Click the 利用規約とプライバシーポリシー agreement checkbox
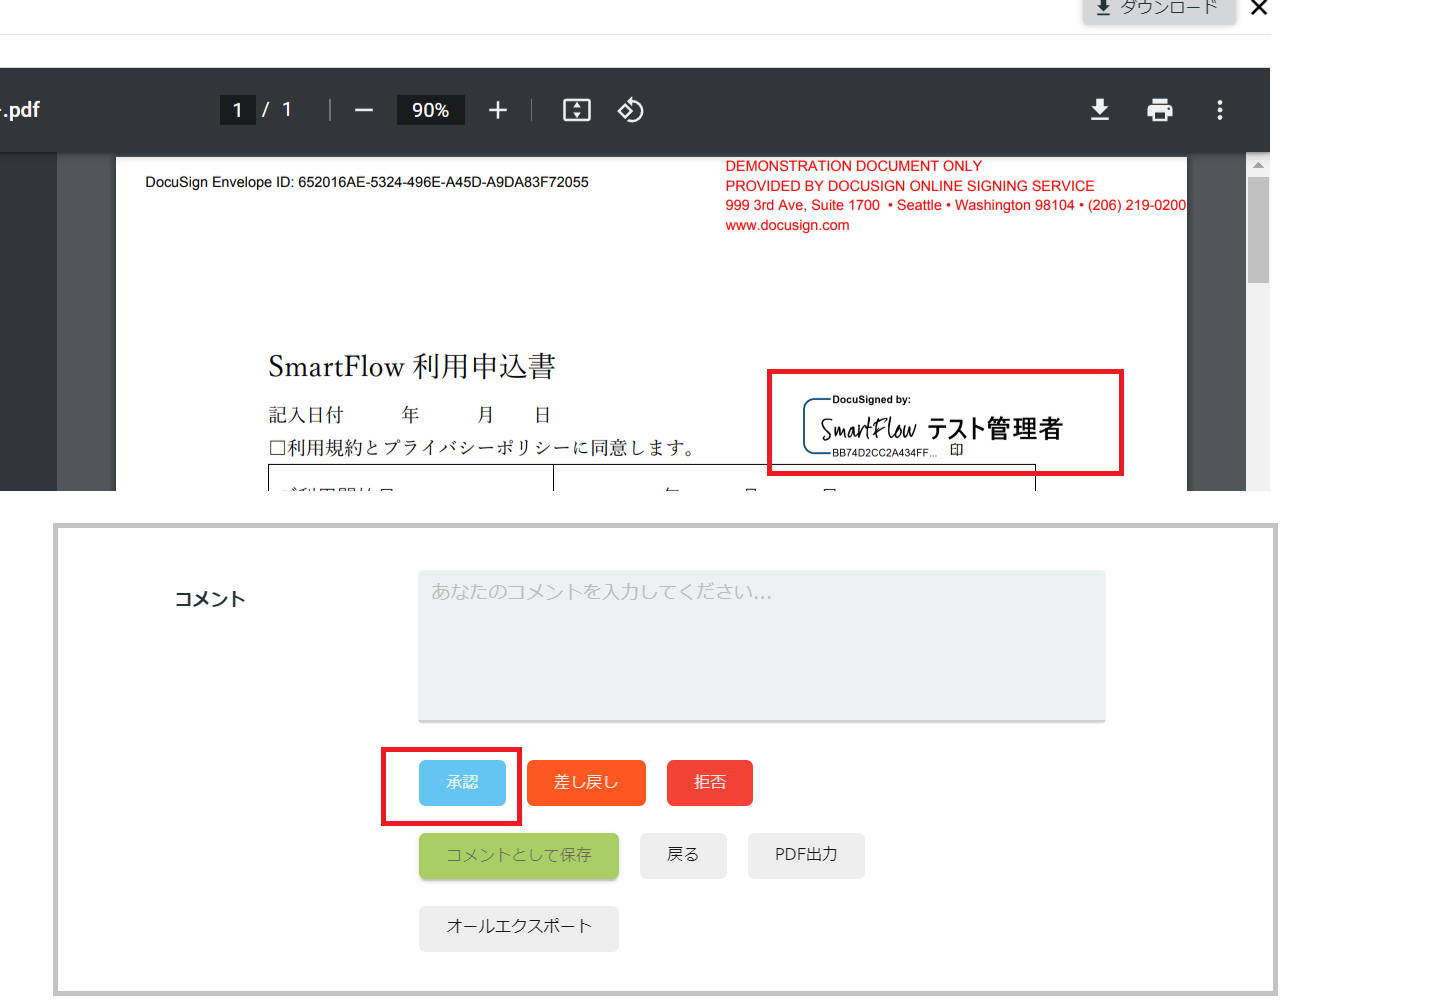This screenshot has height=1004, width=1454. [x=277, y=448]
